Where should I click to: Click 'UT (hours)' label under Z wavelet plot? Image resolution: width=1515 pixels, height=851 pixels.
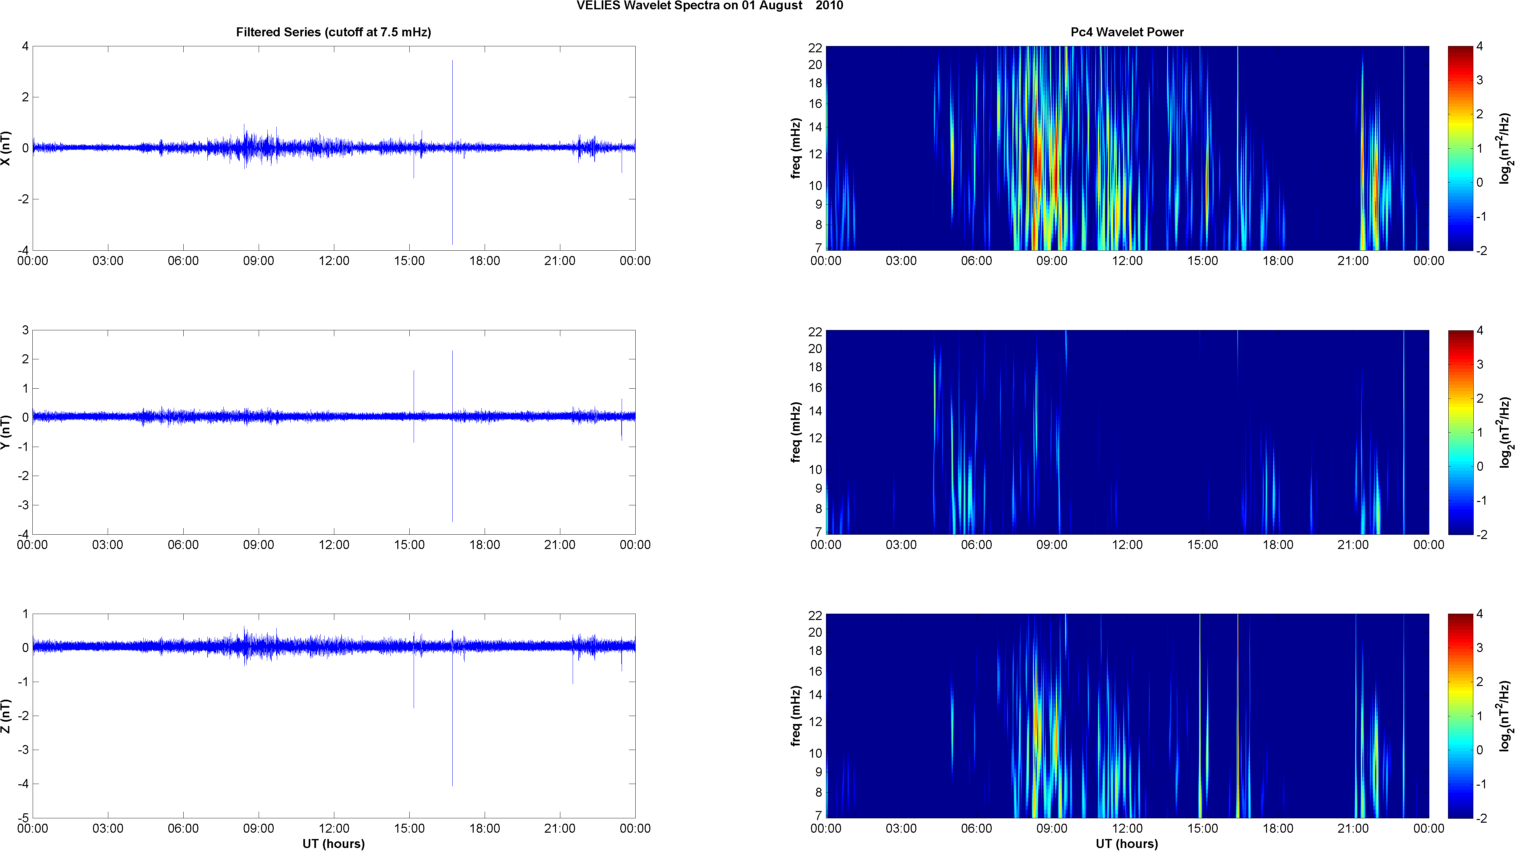pos(1127,844)
